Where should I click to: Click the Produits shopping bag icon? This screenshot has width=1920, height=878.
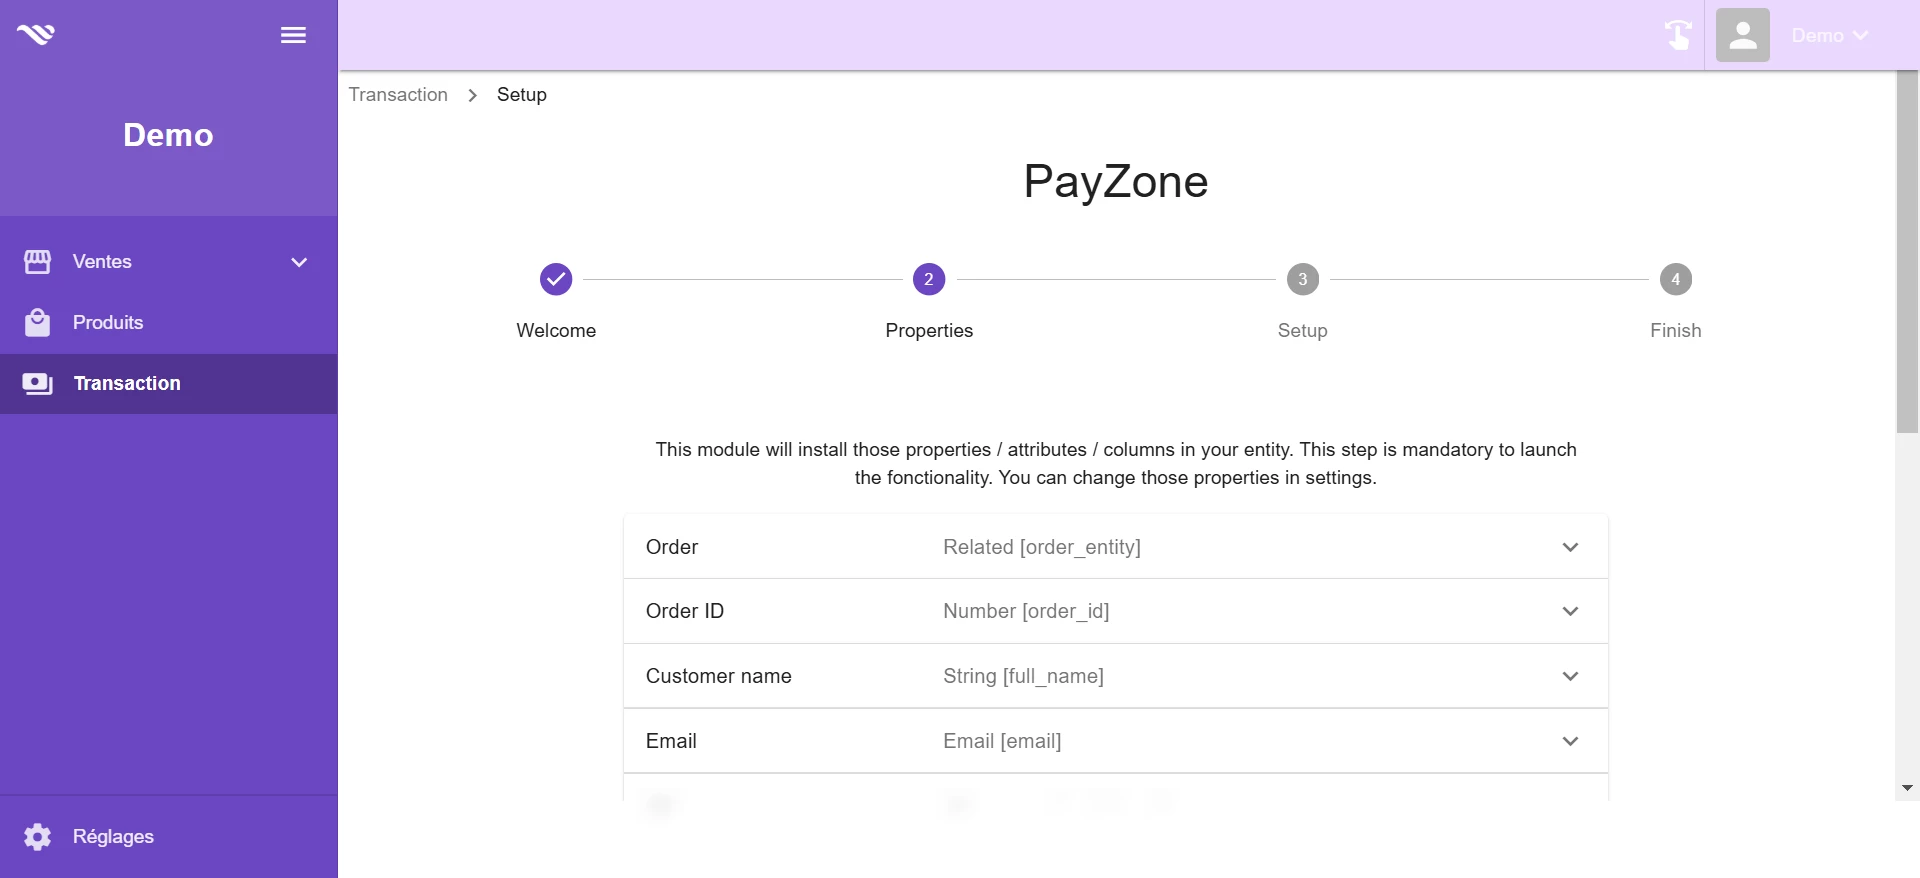[x=37, y=323]
